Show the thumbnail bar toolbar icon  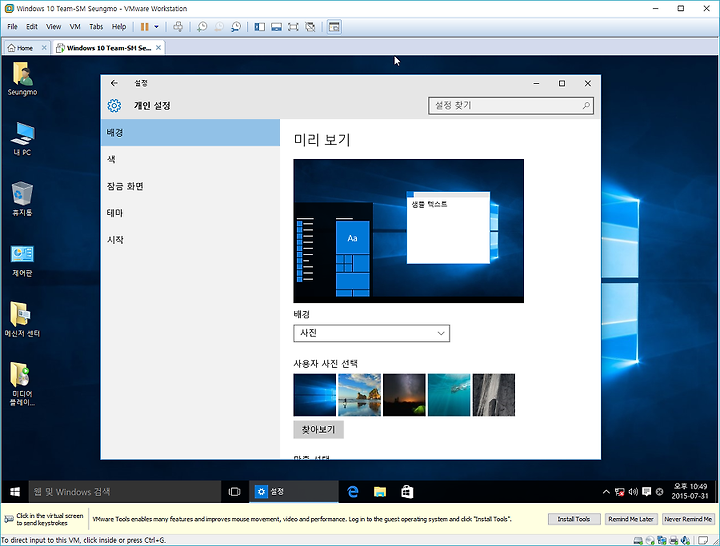click(276, 27)
